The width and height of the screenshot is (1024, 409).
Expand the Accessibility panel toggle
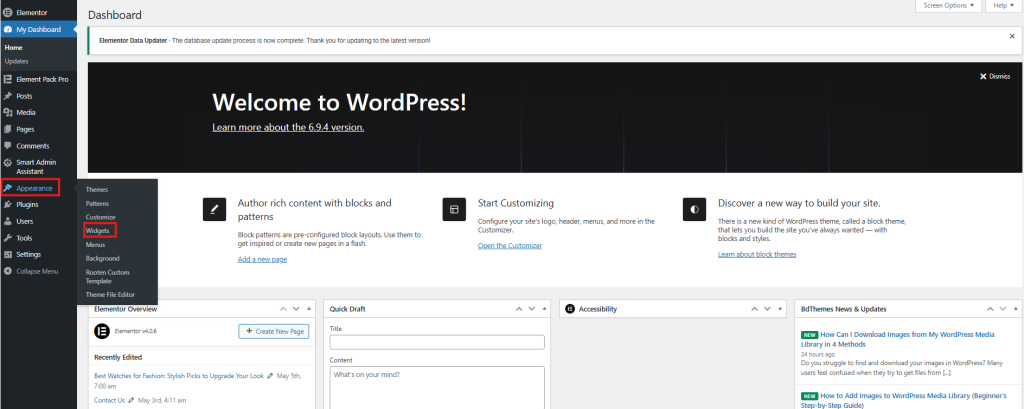click(x=780, y=309)
